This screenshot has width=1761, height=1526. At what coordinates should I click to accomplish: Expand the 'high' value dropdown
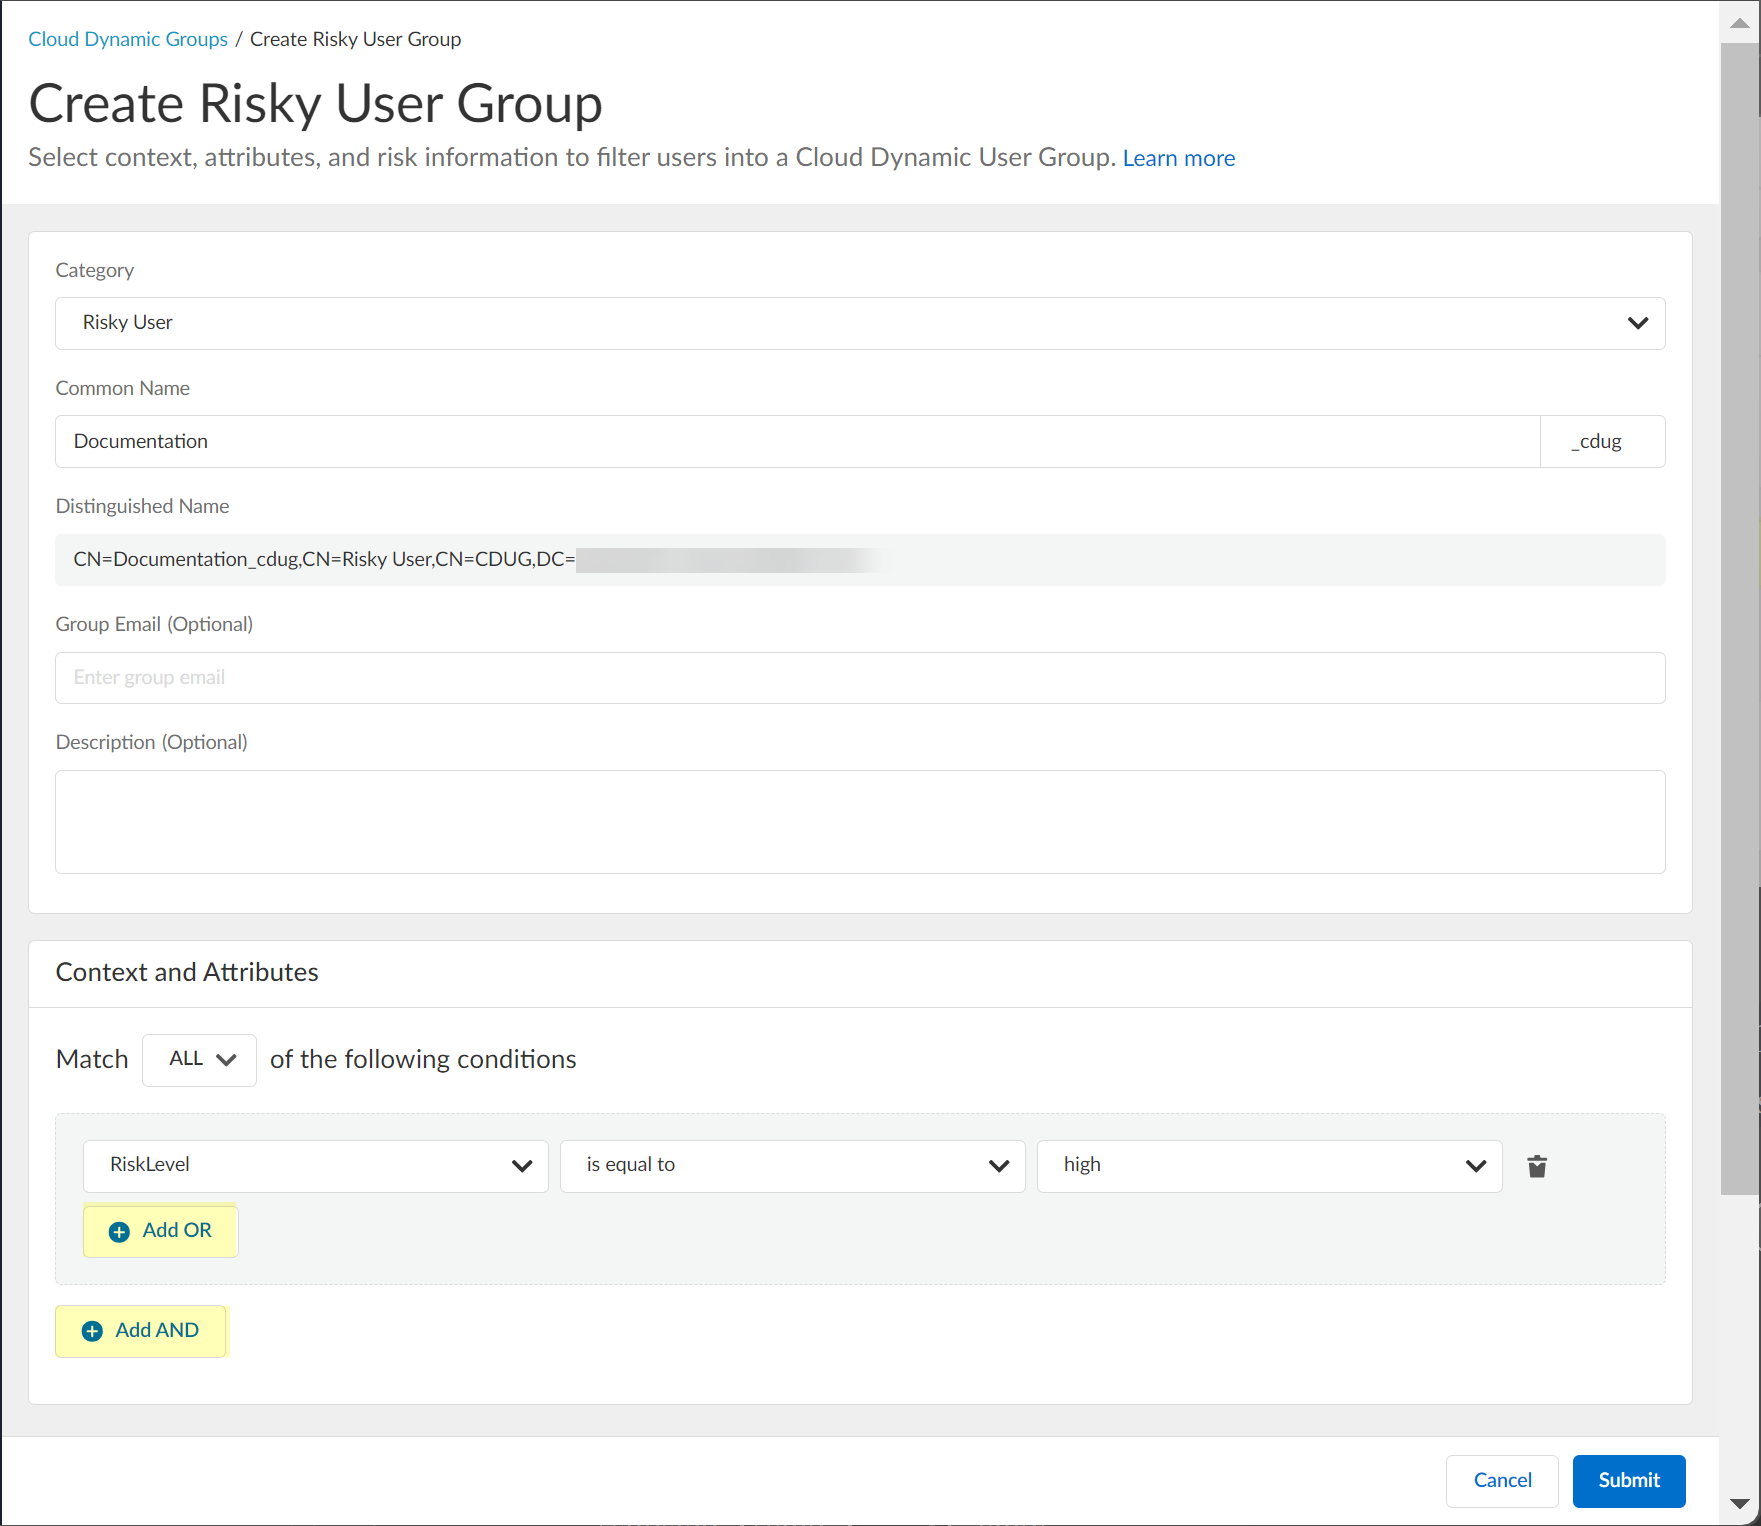pyautogui.click(x=1269, y=1166)
